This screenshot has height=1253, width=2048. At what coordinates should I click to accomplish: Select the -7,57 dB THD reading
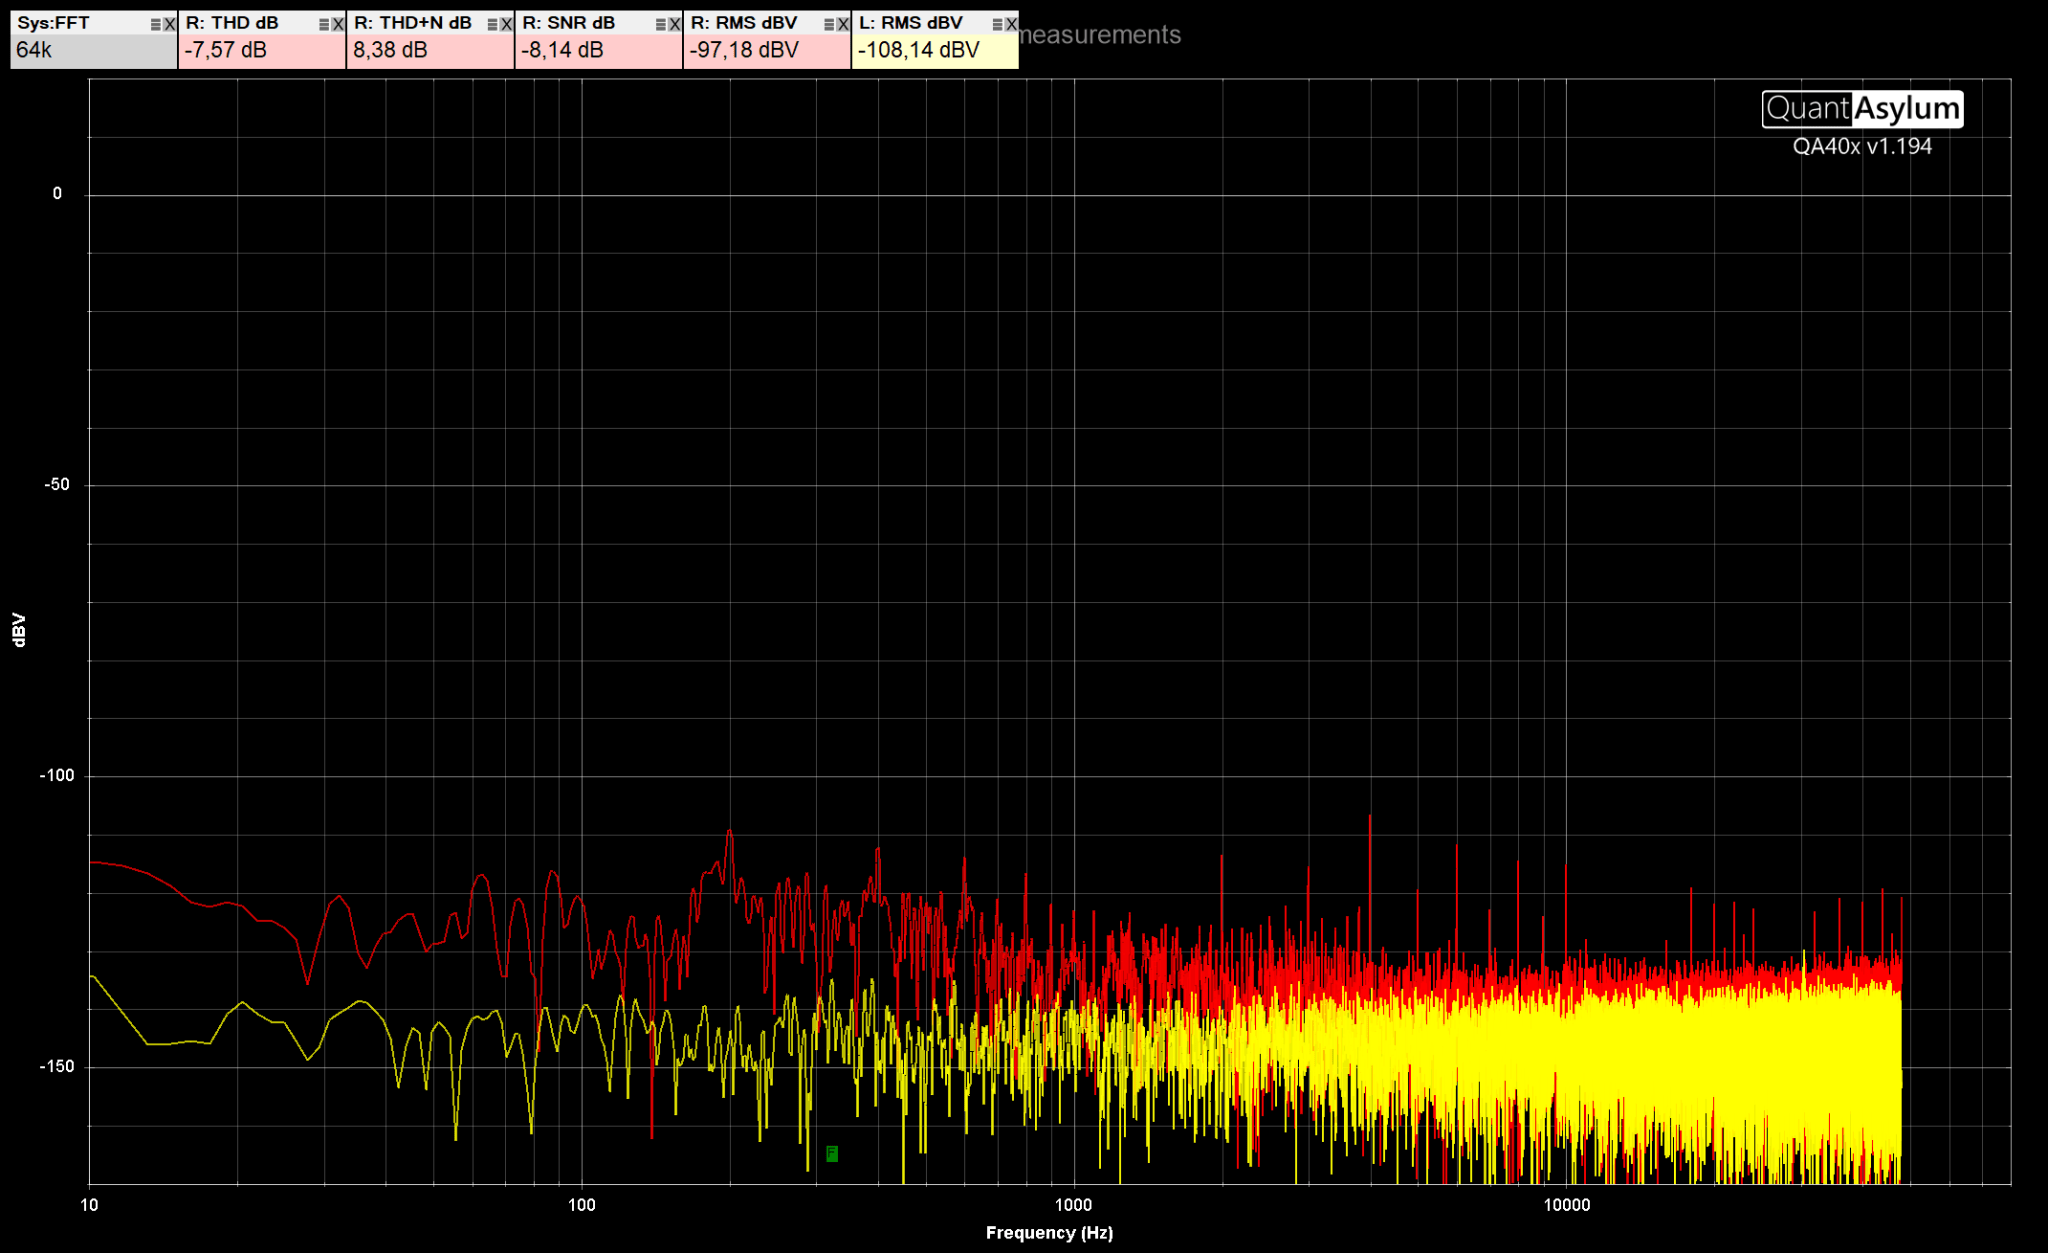pos(226,50)
